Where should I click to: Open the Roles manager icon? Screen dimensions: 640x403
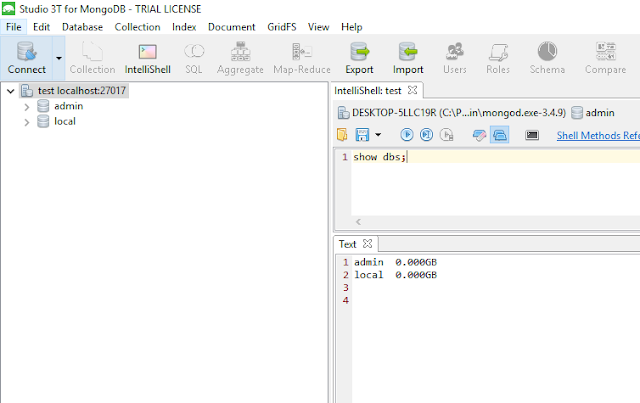[498, 58]
